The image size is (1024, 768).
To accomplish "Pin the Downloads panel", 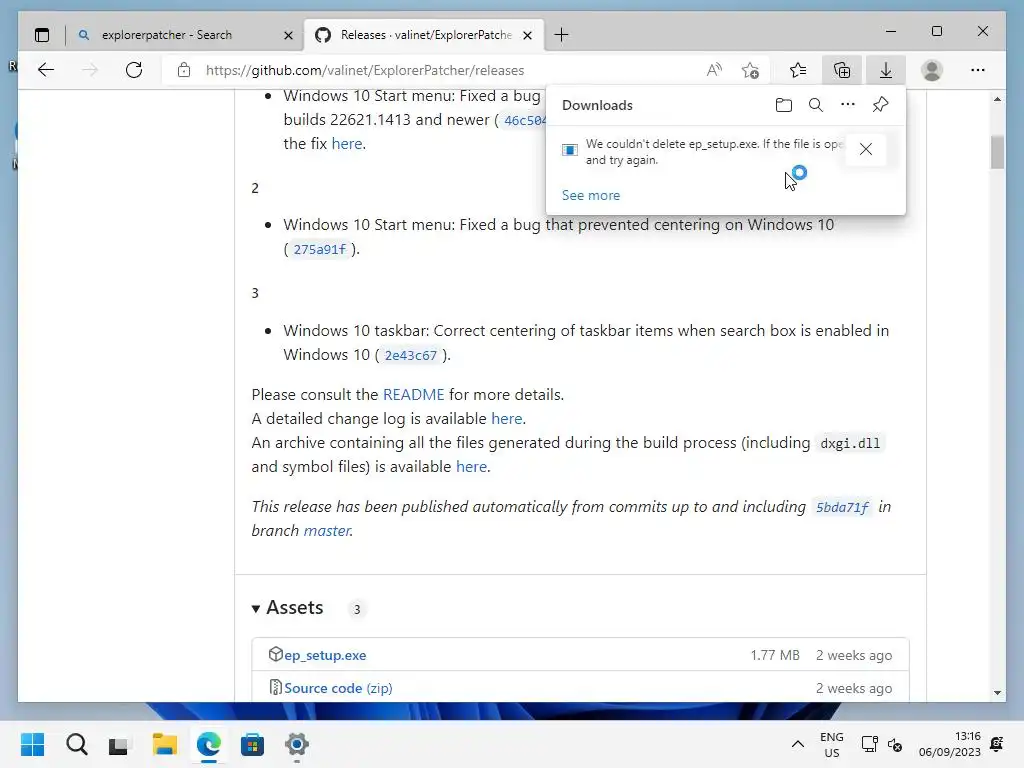I will [x=880, y=104].
